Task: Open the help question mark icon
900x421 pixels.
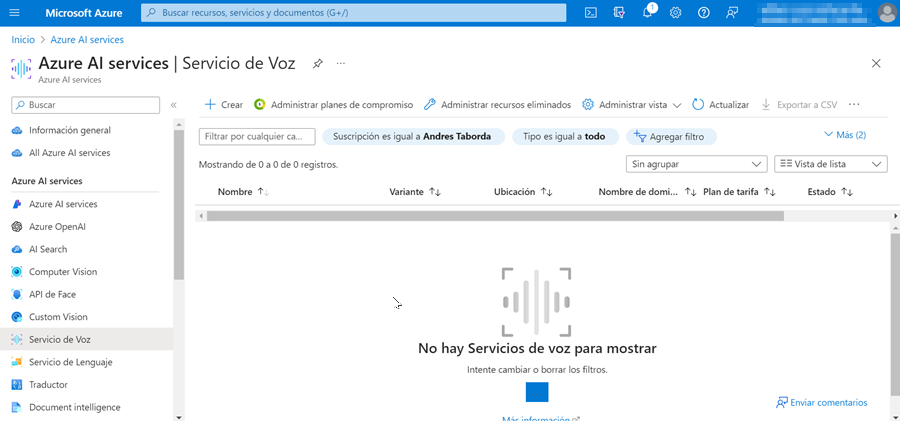Action: 704,13
